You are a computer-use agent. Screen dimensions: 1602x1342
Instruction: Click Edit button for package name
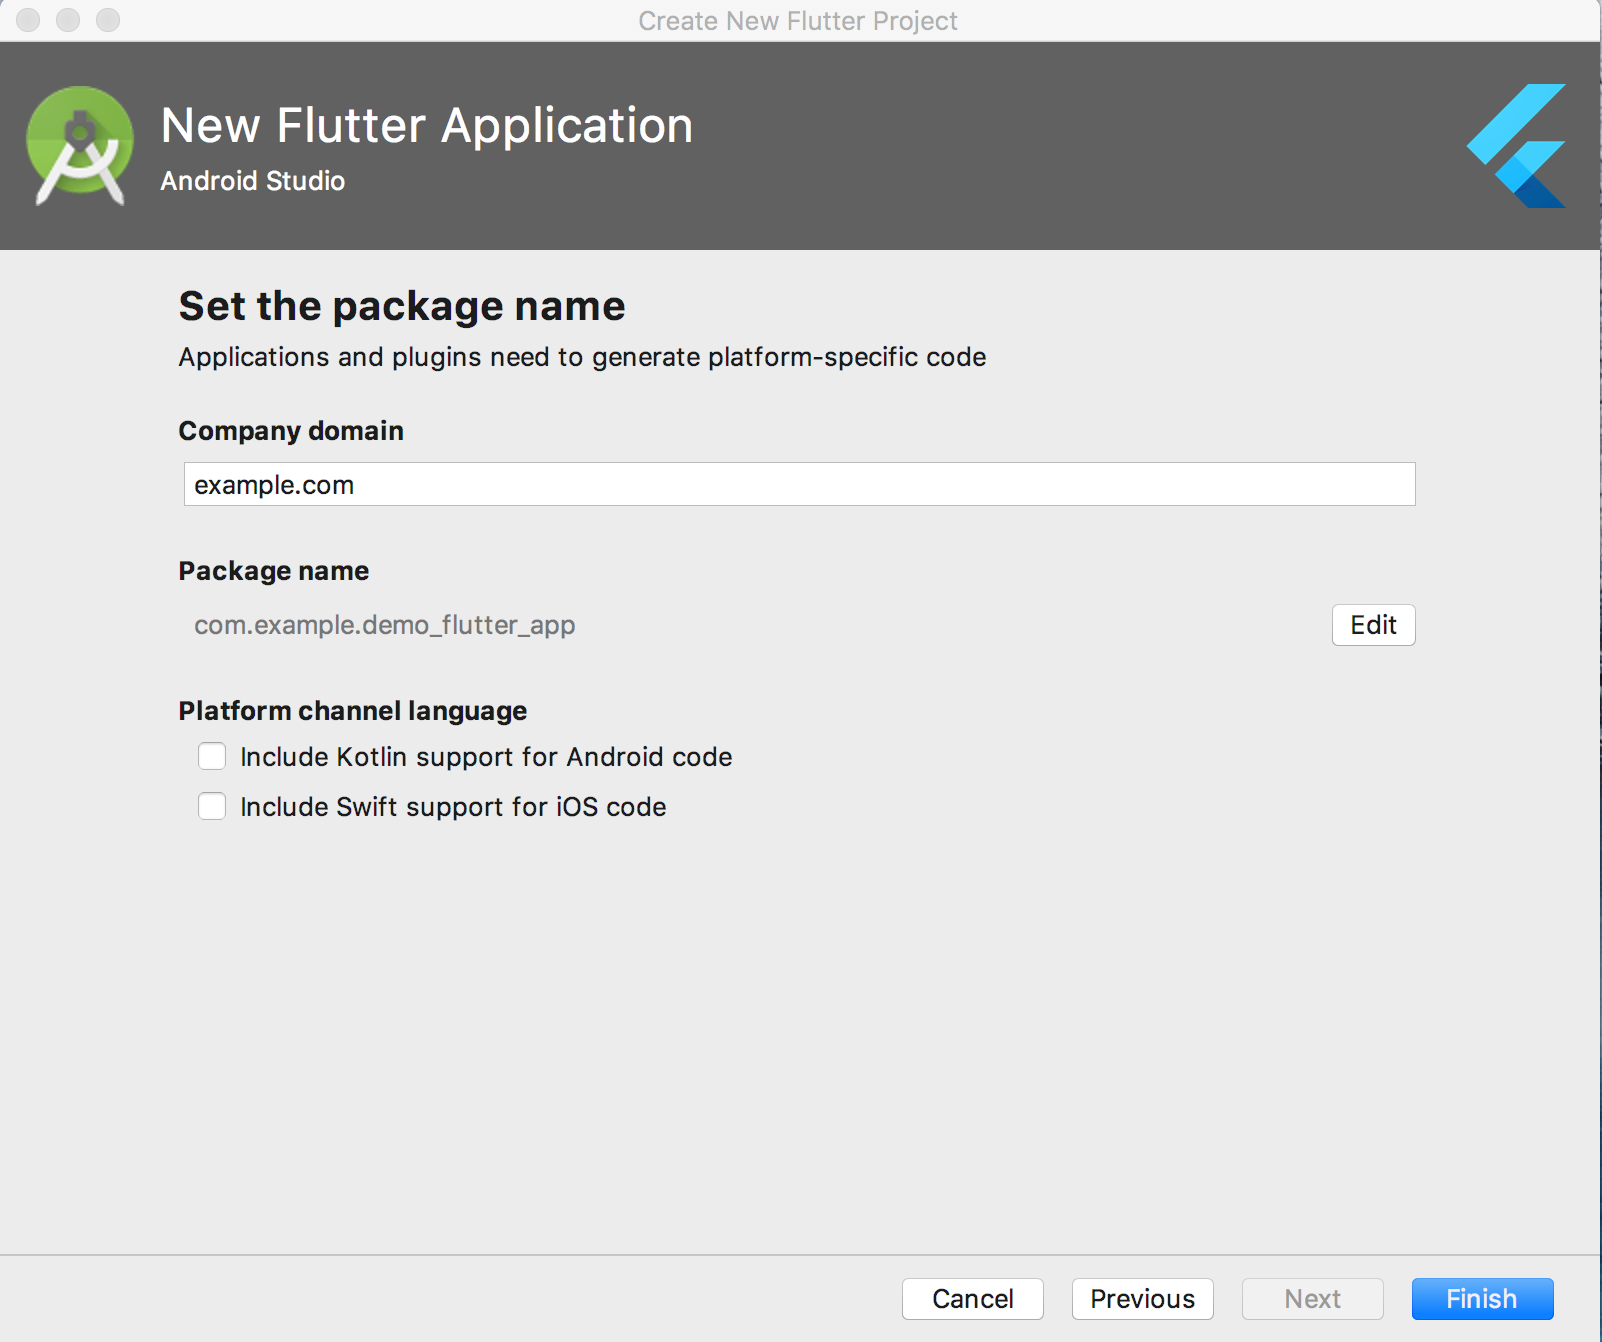point(1373,625)
